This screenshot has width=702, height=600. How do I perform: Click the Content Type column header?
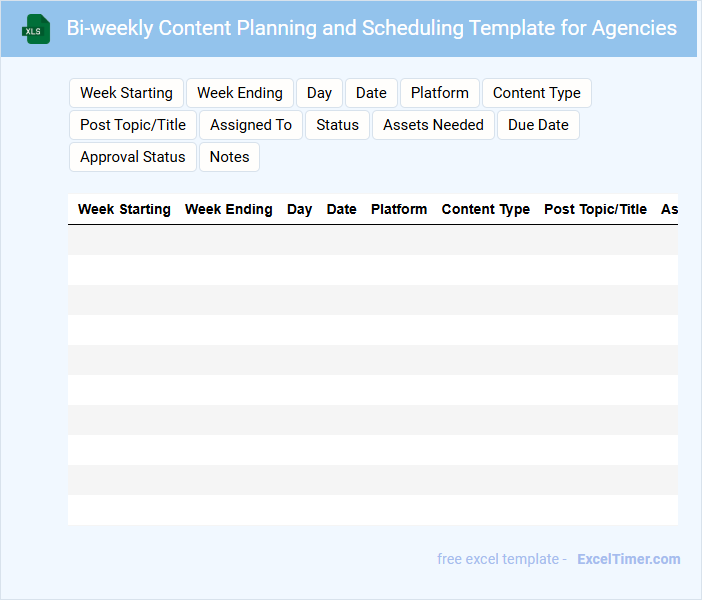point(486,210)
